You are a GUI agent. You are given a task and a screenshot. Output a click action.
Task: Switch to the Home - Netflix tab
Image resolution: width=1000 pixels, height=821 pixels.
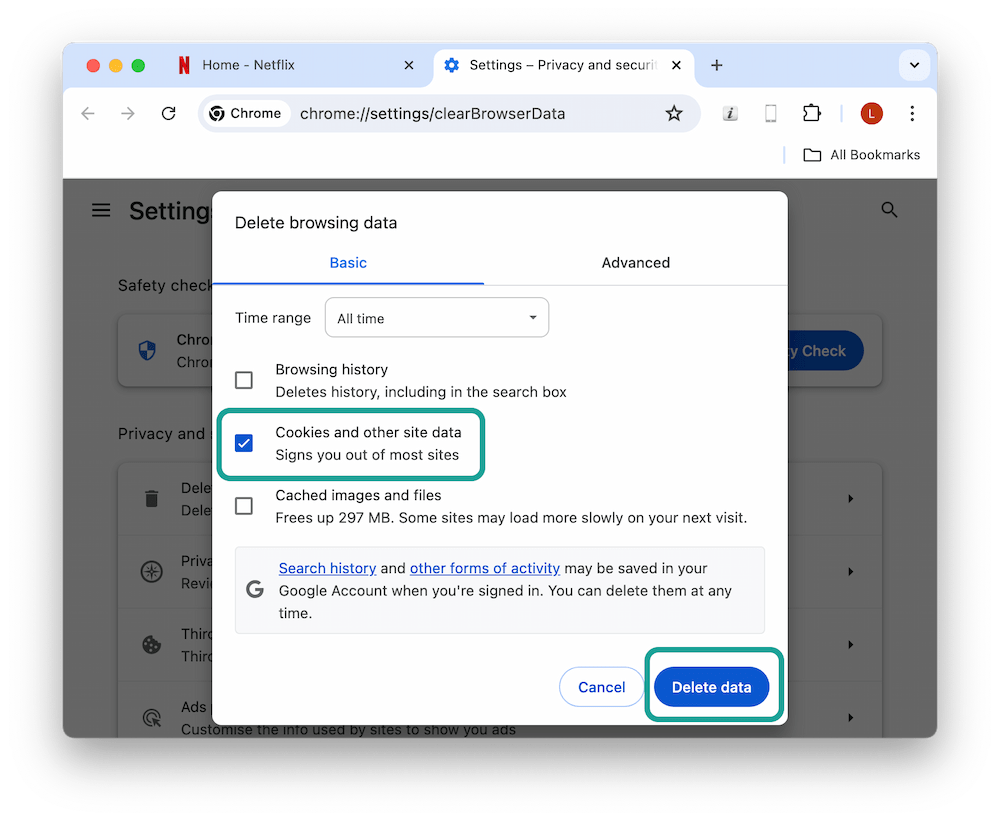(x=297, y=65)
